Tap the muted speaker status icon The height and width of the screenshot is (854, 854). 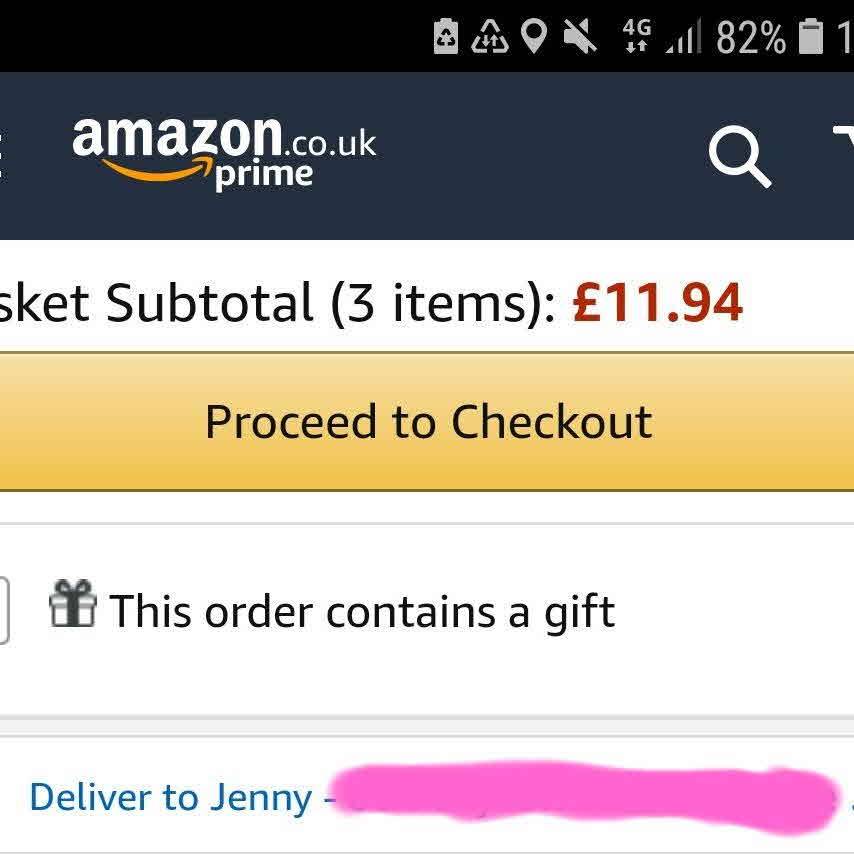(580, 37)
